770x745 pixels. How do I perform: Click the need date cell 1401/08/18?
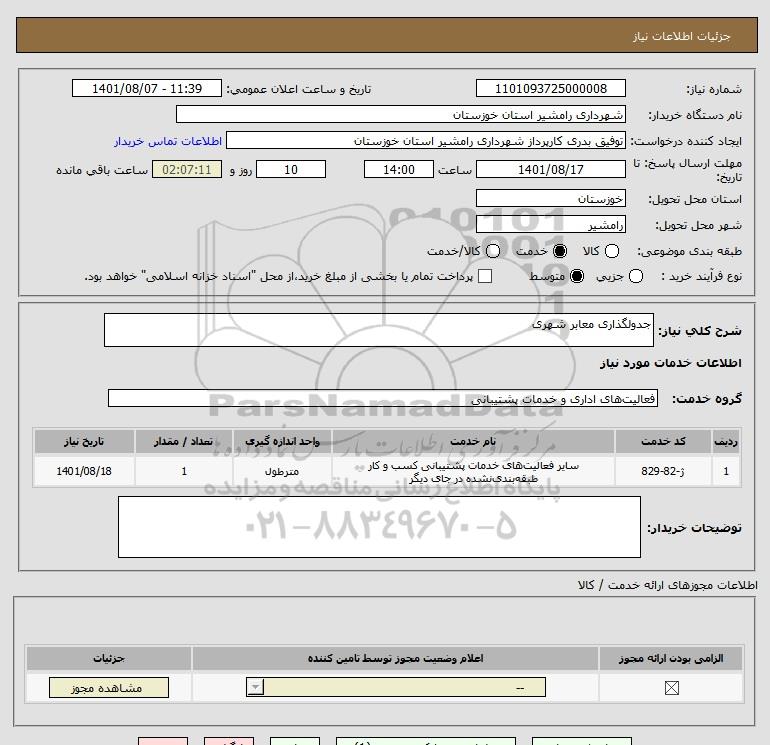tap(84, 471)
